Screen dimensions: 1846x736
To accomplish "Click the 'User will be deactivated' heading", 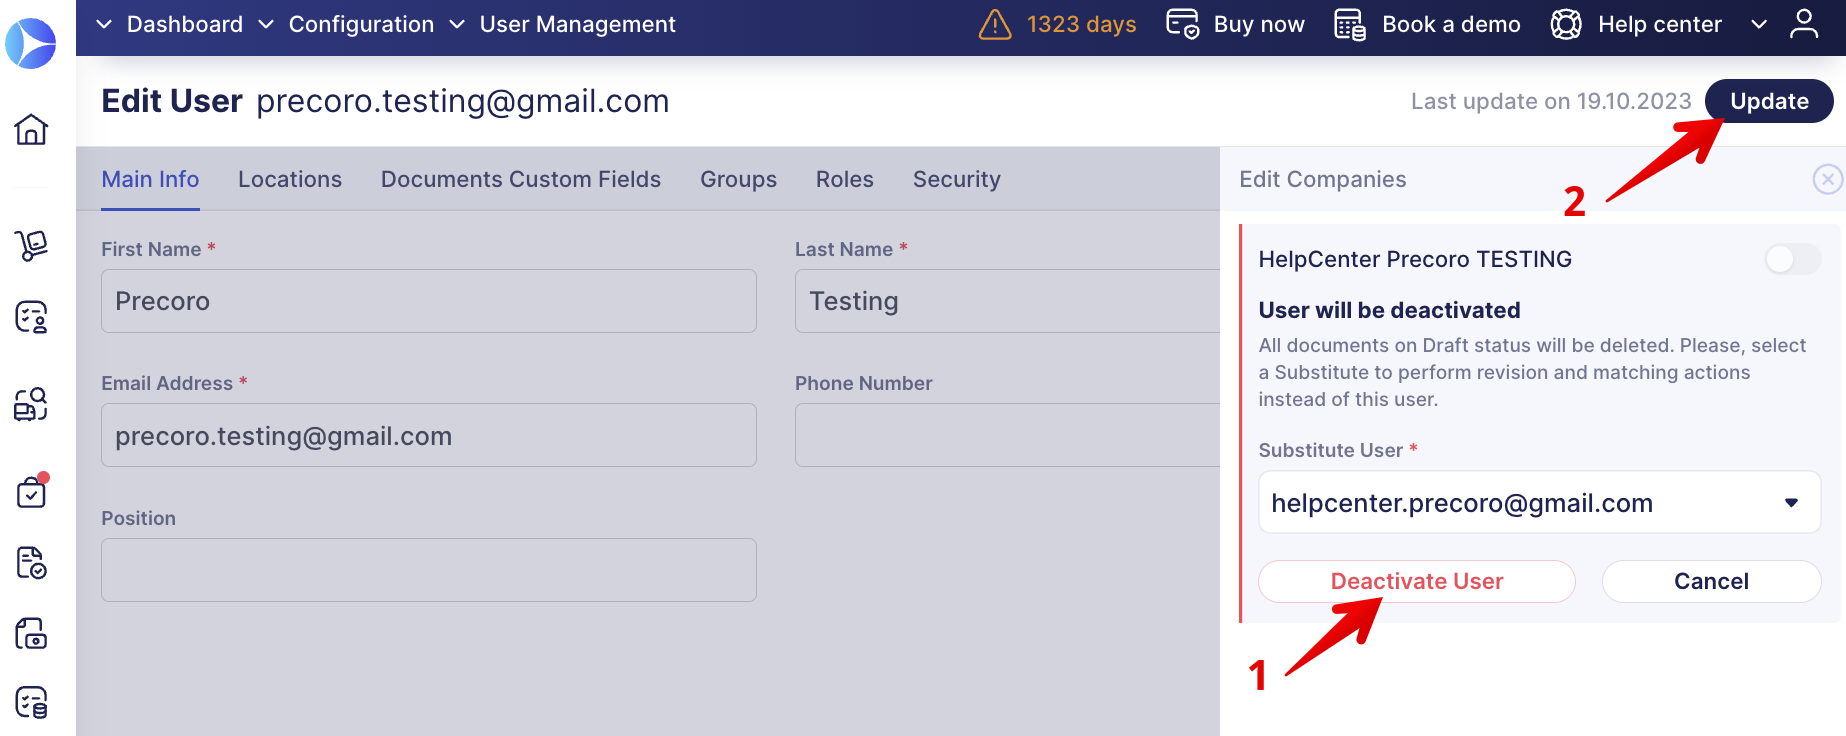I will (x=1389, y=310).
